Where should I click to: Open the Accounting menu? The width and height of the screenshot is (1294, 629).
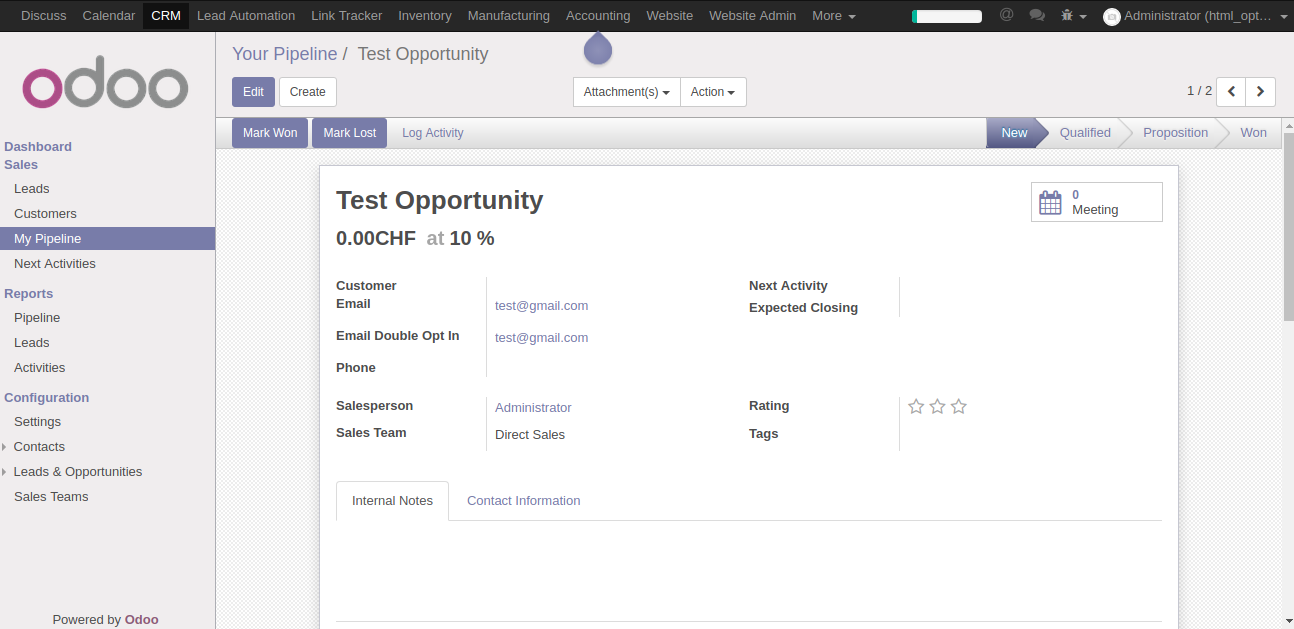598,16
